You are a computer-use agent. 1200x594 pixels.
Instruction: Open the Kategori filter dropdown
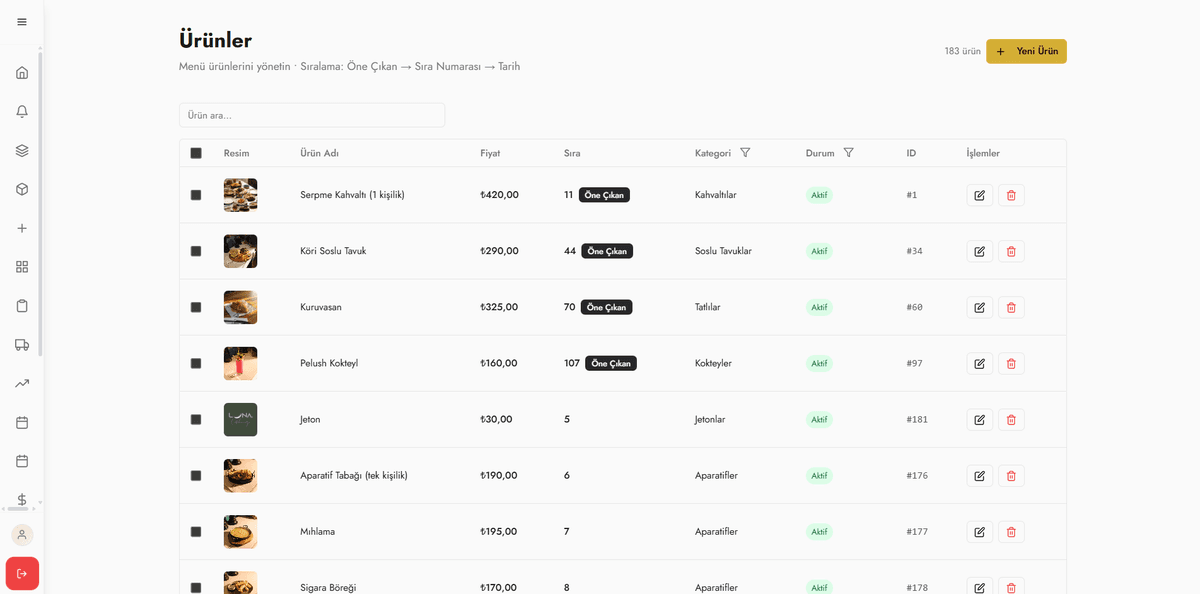pyautogui.click(x=745, y=153)
